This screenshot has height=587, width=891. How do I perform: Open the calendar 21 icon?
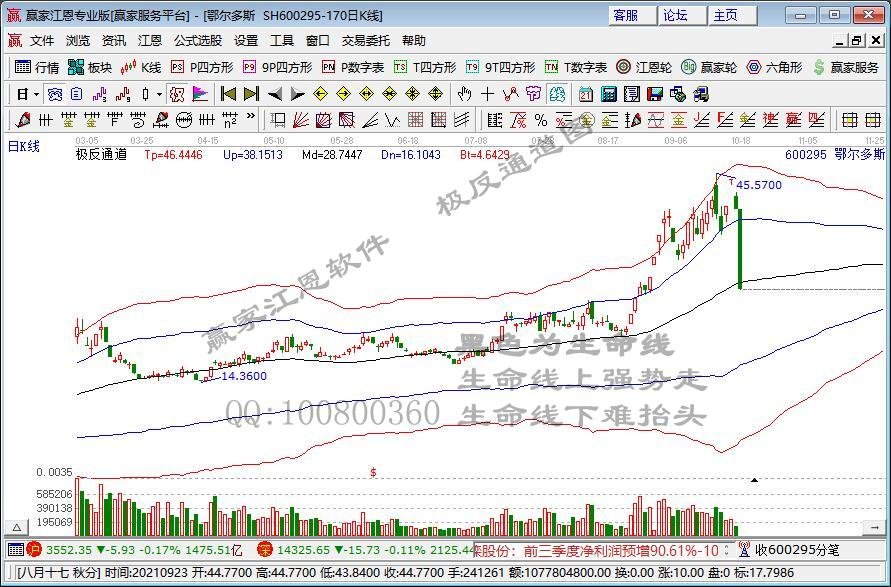click(x=585, y=94)
